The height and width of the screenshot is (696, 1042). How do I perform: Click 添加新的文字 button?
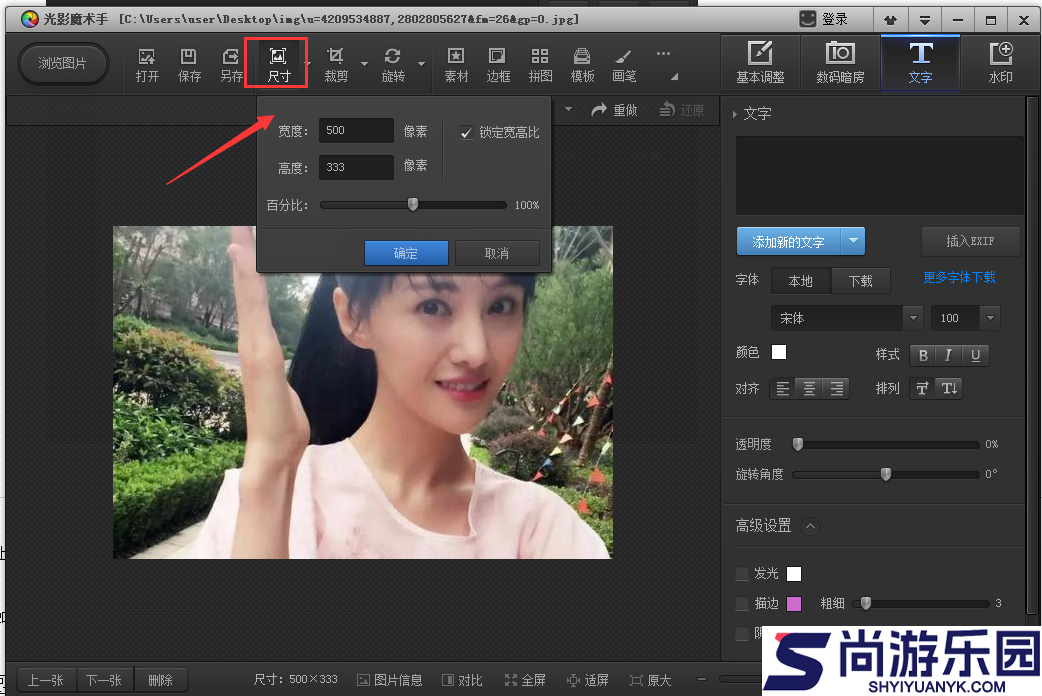click(x=788, y=241)
